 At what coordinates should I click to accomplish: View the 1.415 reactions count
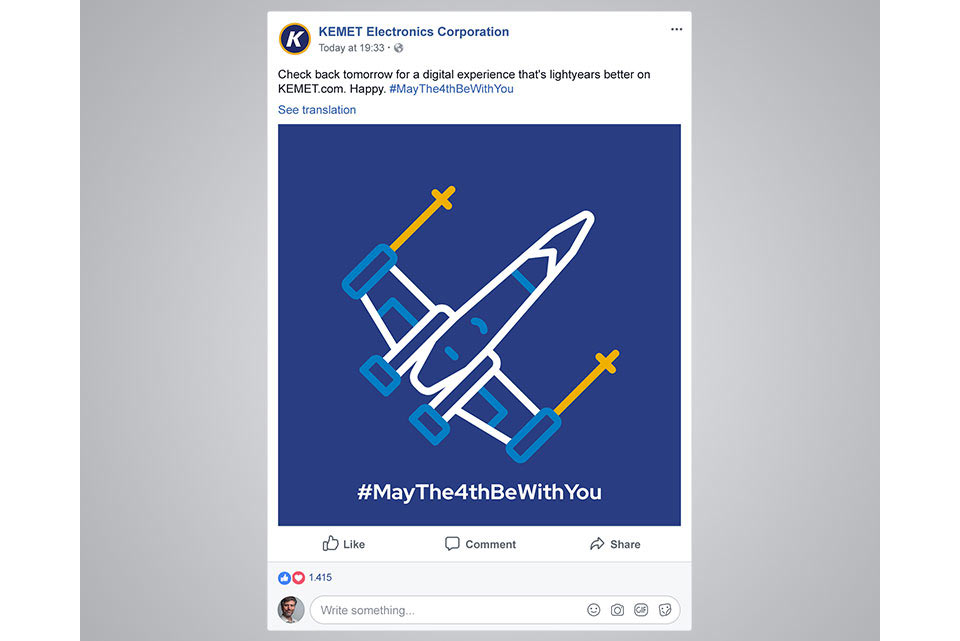pyautogui.click(x=320, y=577)
